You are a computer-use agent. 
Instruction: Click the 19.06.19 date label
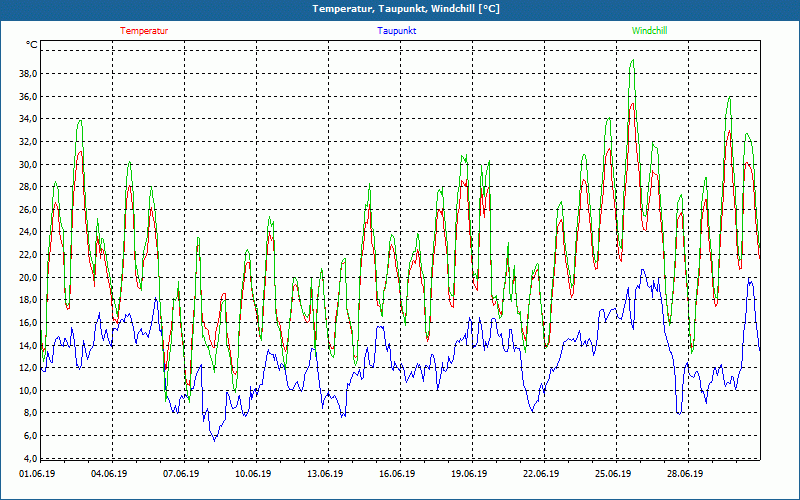(x=469, y=473)
